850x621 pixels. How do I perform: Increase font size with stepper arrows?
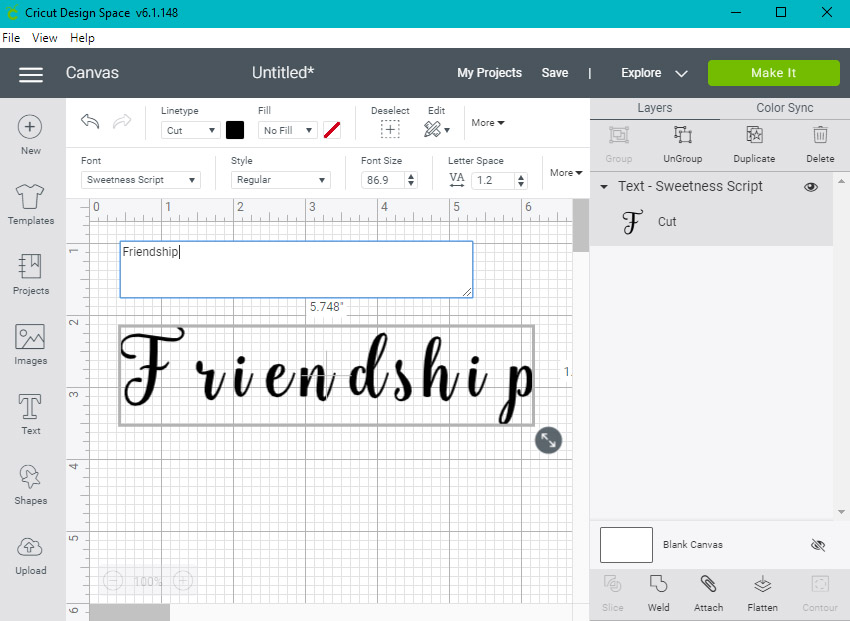coord(411,176)
